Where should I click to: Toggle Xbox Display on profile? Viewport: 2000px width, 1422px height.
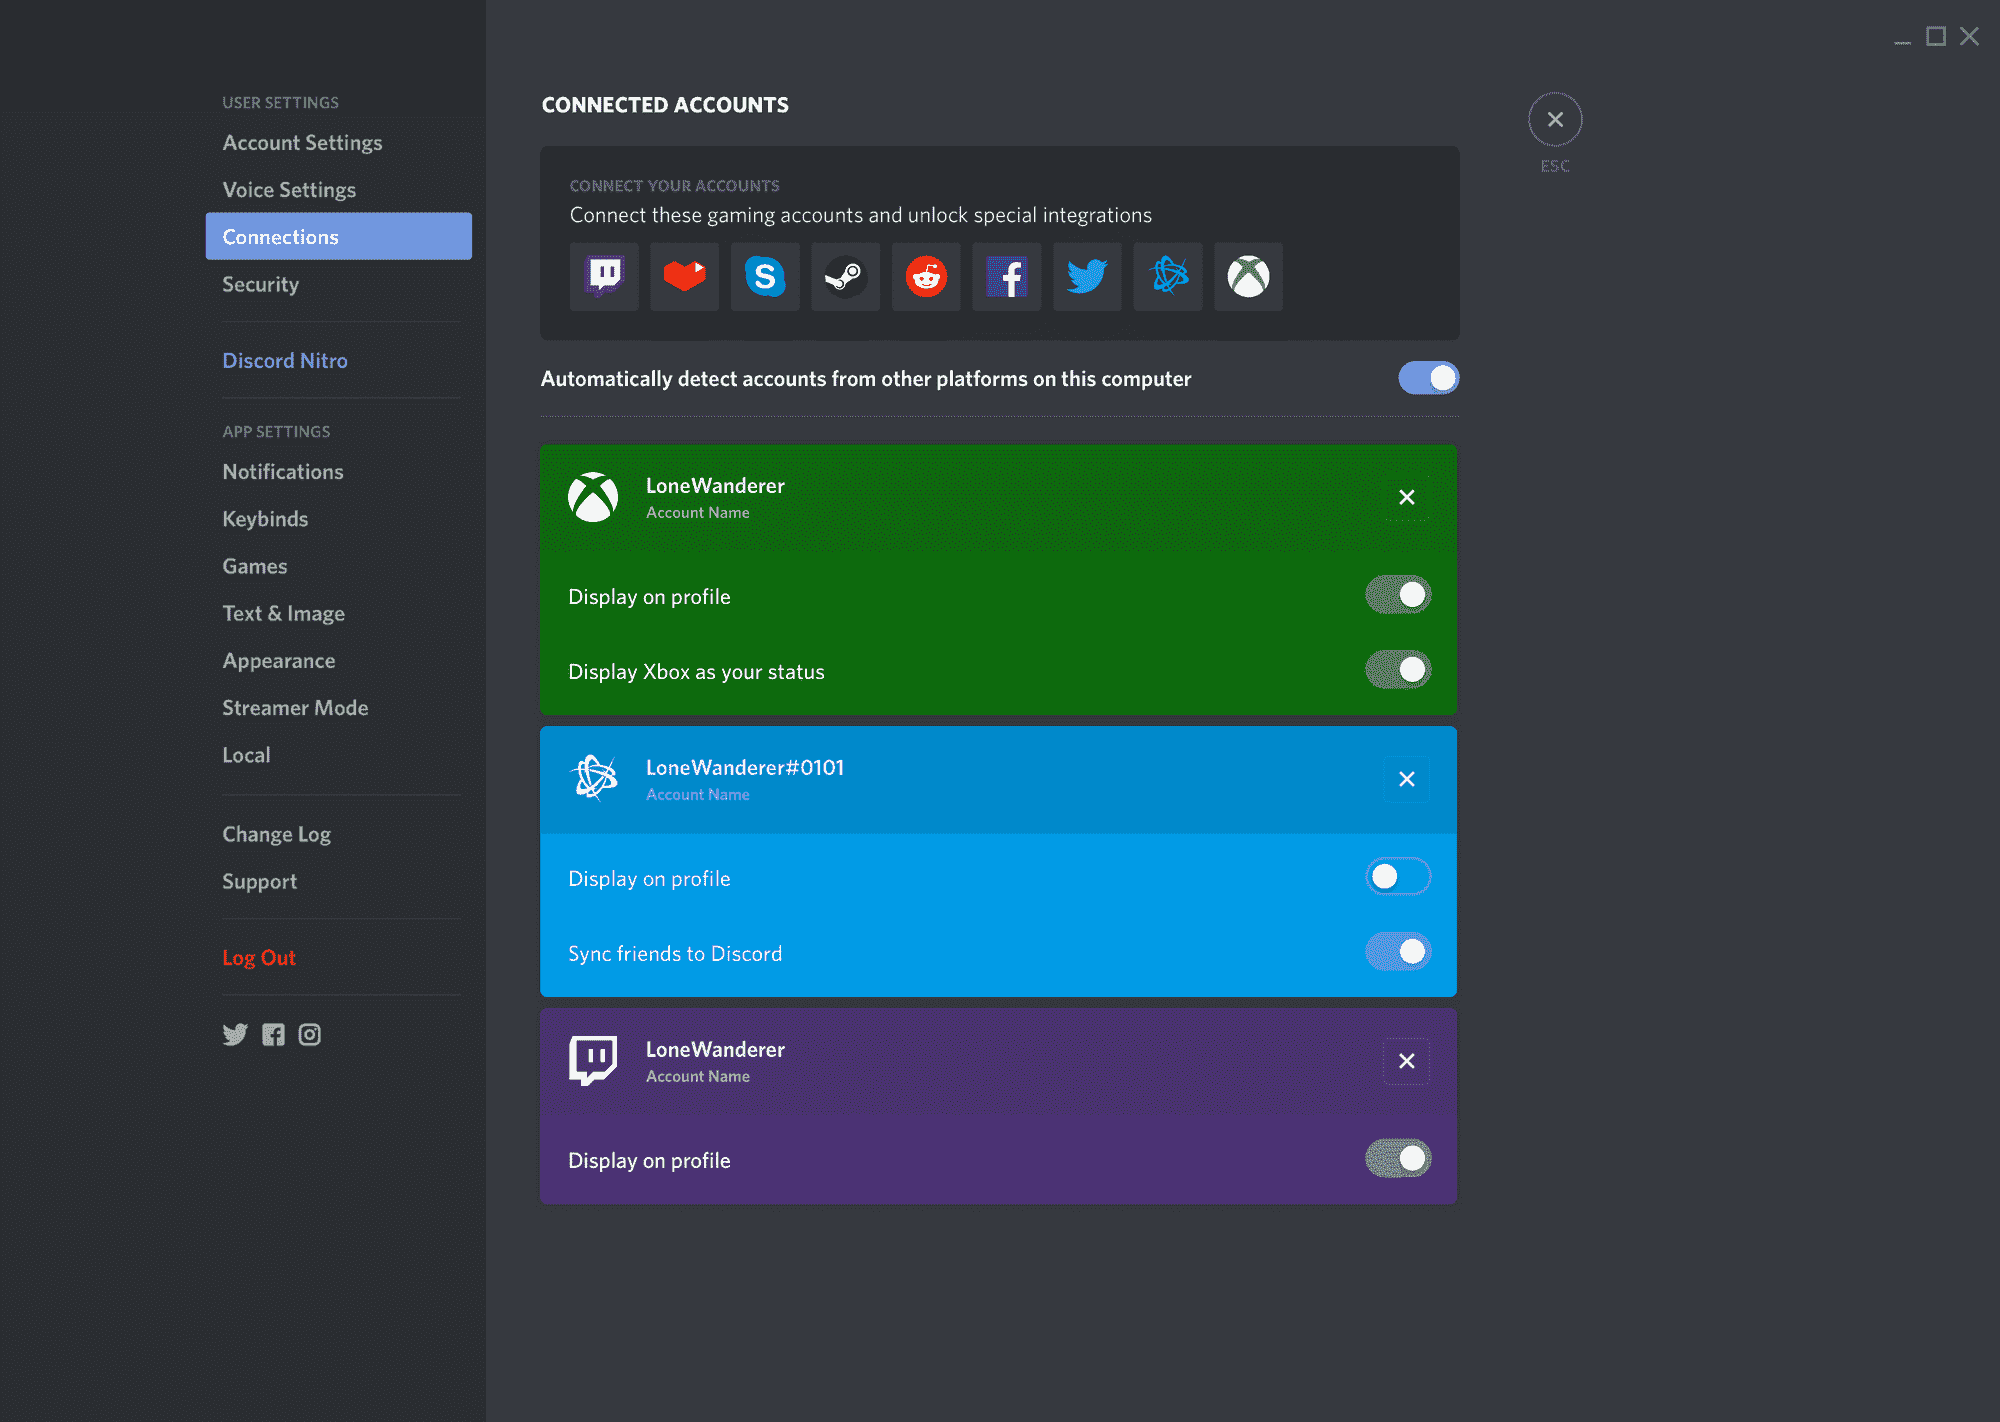click(1398, 595)
